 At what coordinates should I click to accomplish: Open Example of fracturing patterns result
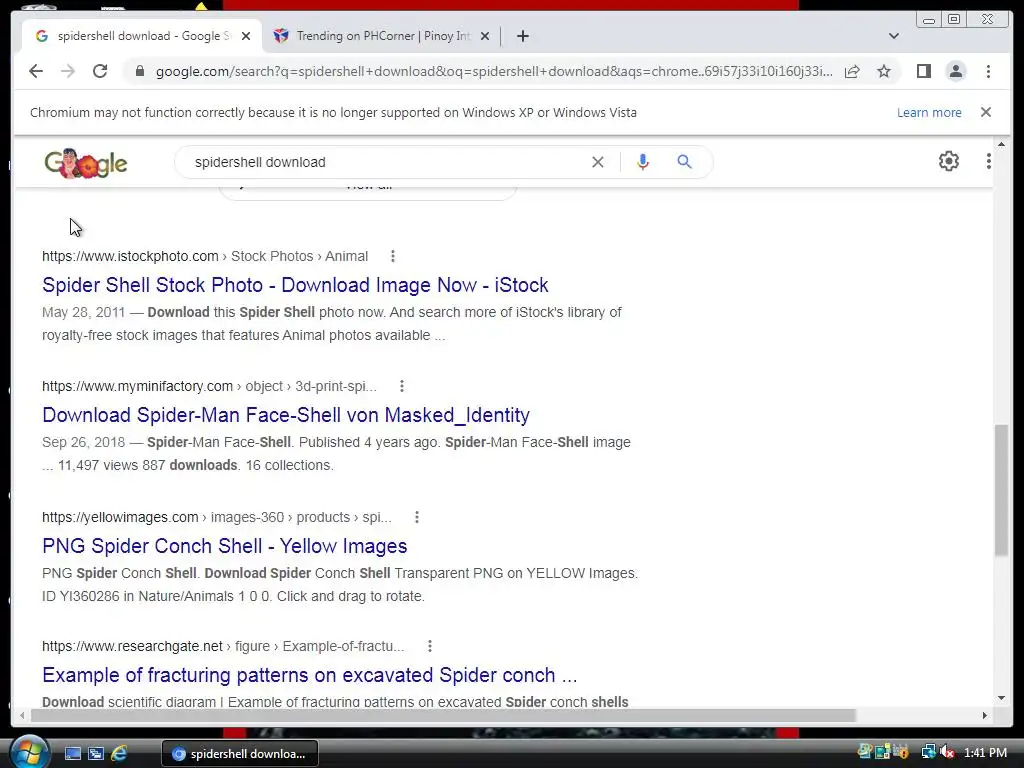310,675
